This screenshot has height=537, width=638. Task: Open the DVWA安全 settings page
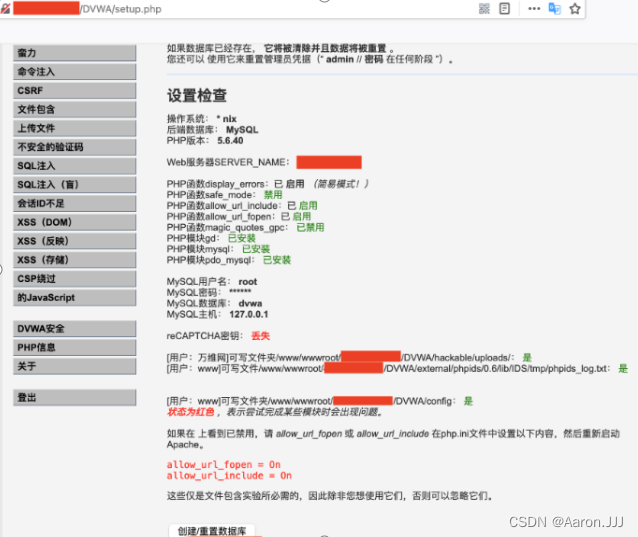75,329
